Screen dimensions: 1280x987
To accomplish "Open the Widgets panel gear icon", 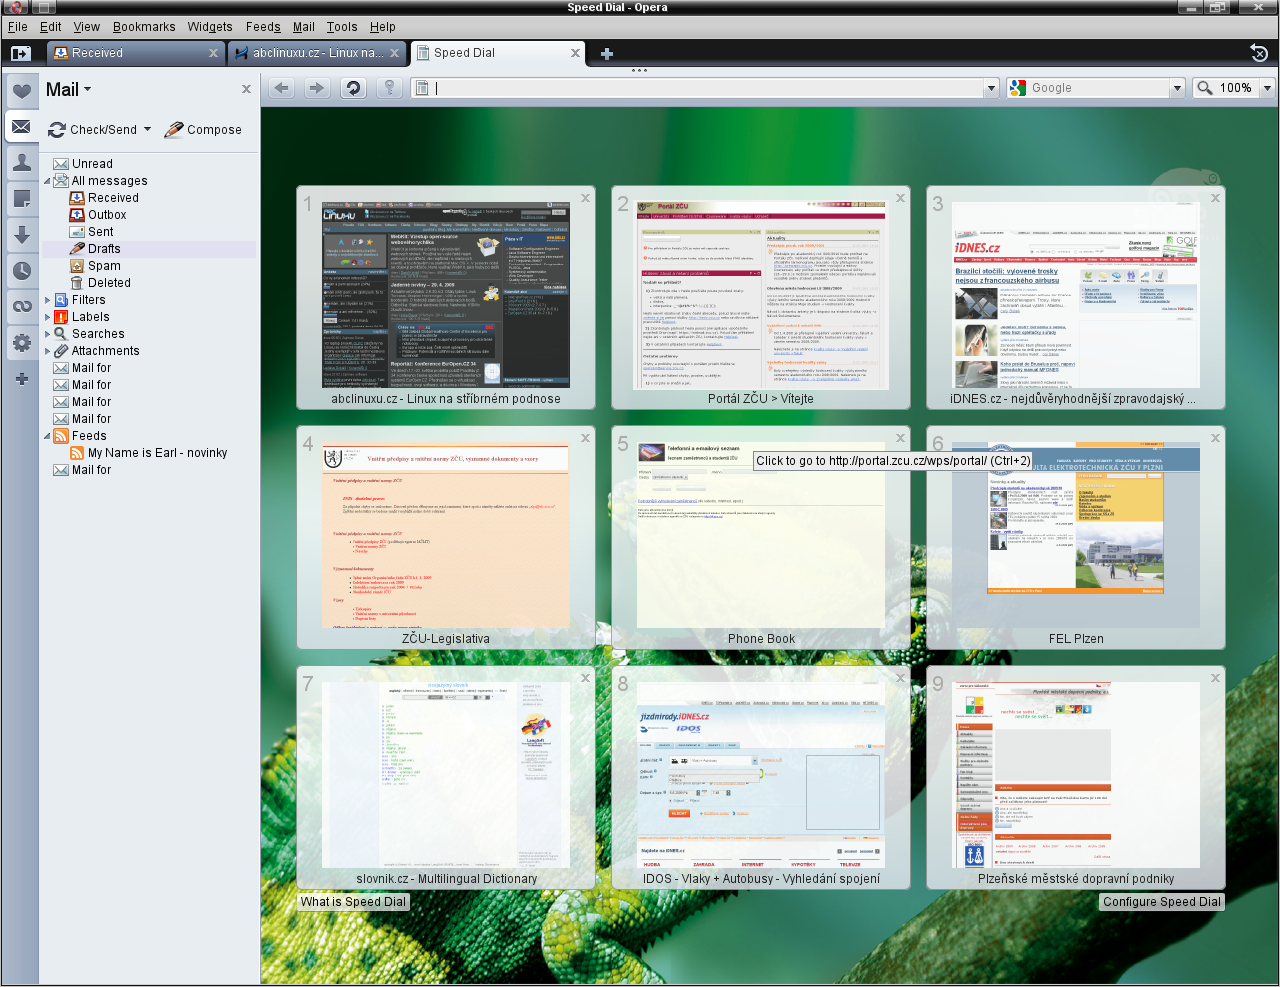I will [21, 343].
